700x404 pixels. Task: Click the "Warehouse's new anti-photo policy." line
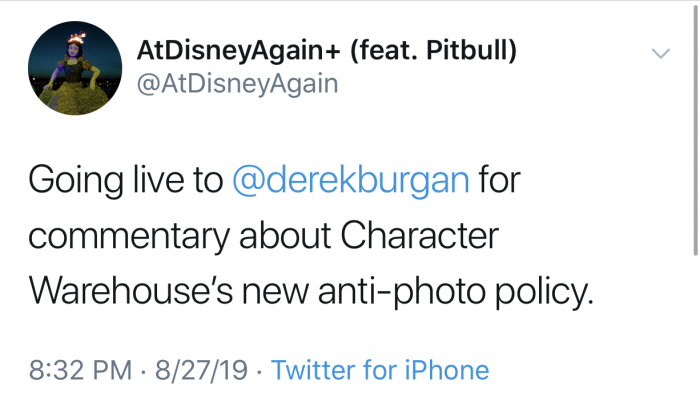[x=311, y=291]
